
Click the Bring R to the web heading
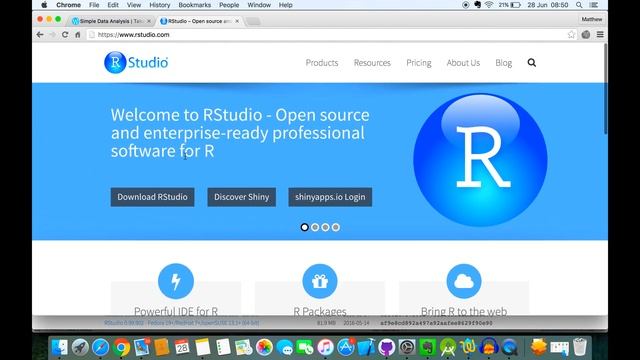click(464, 311)
